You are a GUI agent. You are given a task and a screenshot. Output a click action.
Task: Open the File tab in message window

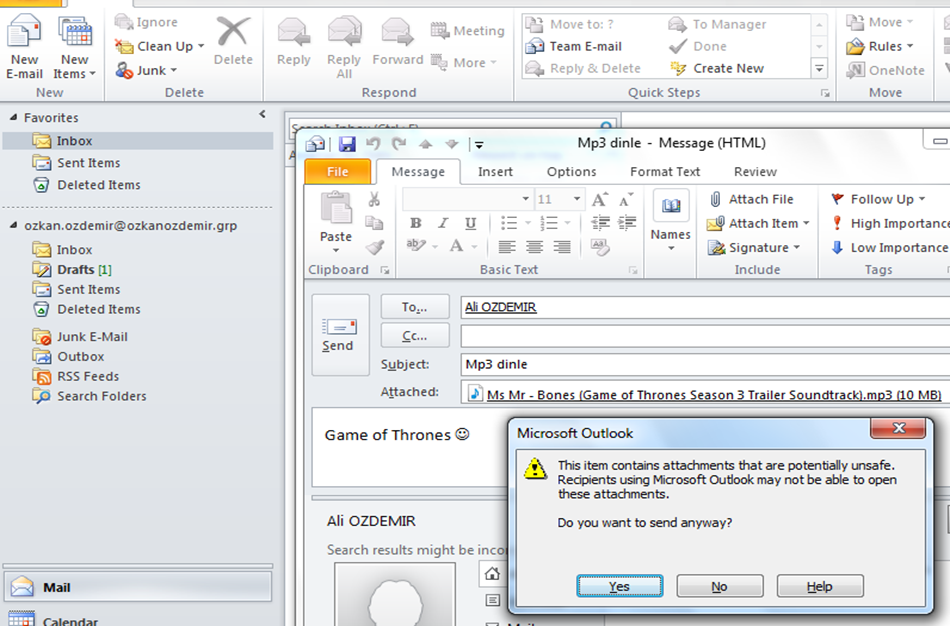point(337,171)
